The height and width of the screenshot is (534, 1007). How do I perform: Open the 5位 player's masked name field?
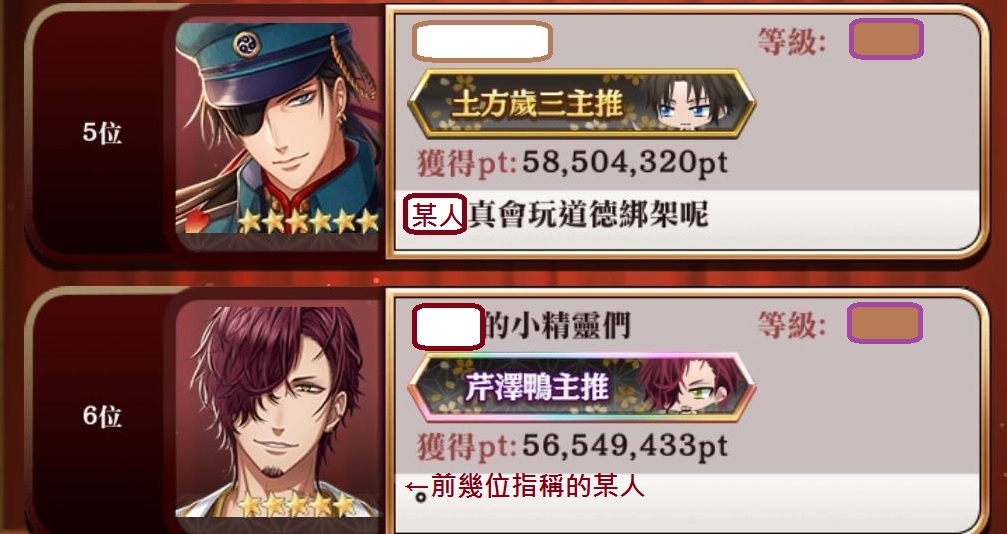(x=482, y=41)
